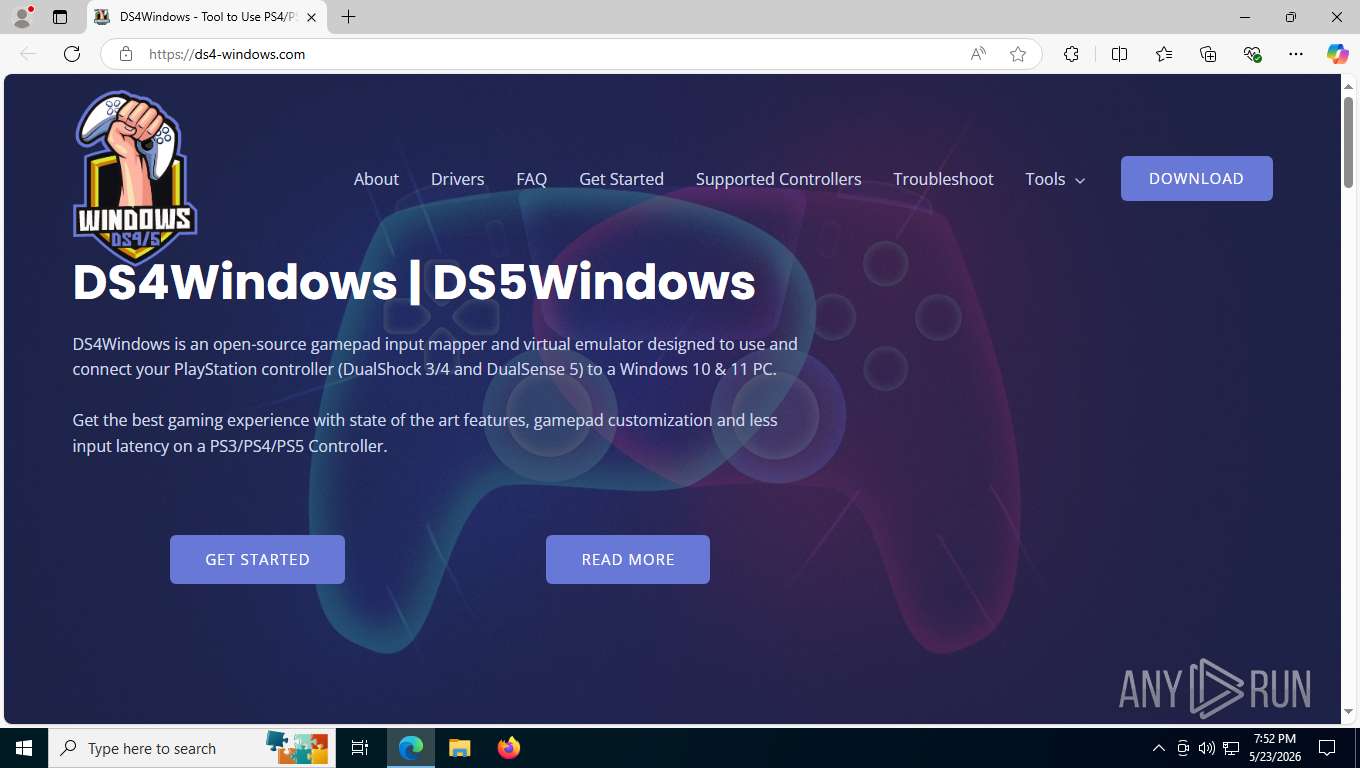Open the Troubleshoot page
This screenshot has height=768, width=1360.
(943, 179)
